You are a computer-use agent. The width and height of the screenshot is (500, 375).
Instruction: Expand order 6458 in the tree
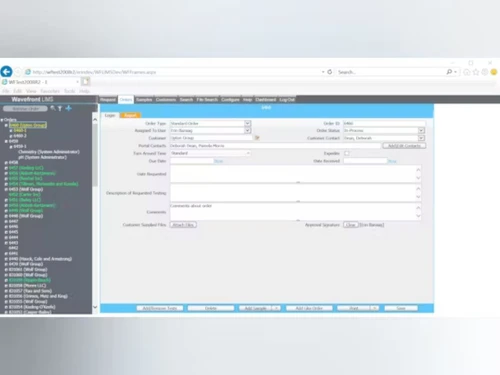pyautogui.click(x=6, y=163)
